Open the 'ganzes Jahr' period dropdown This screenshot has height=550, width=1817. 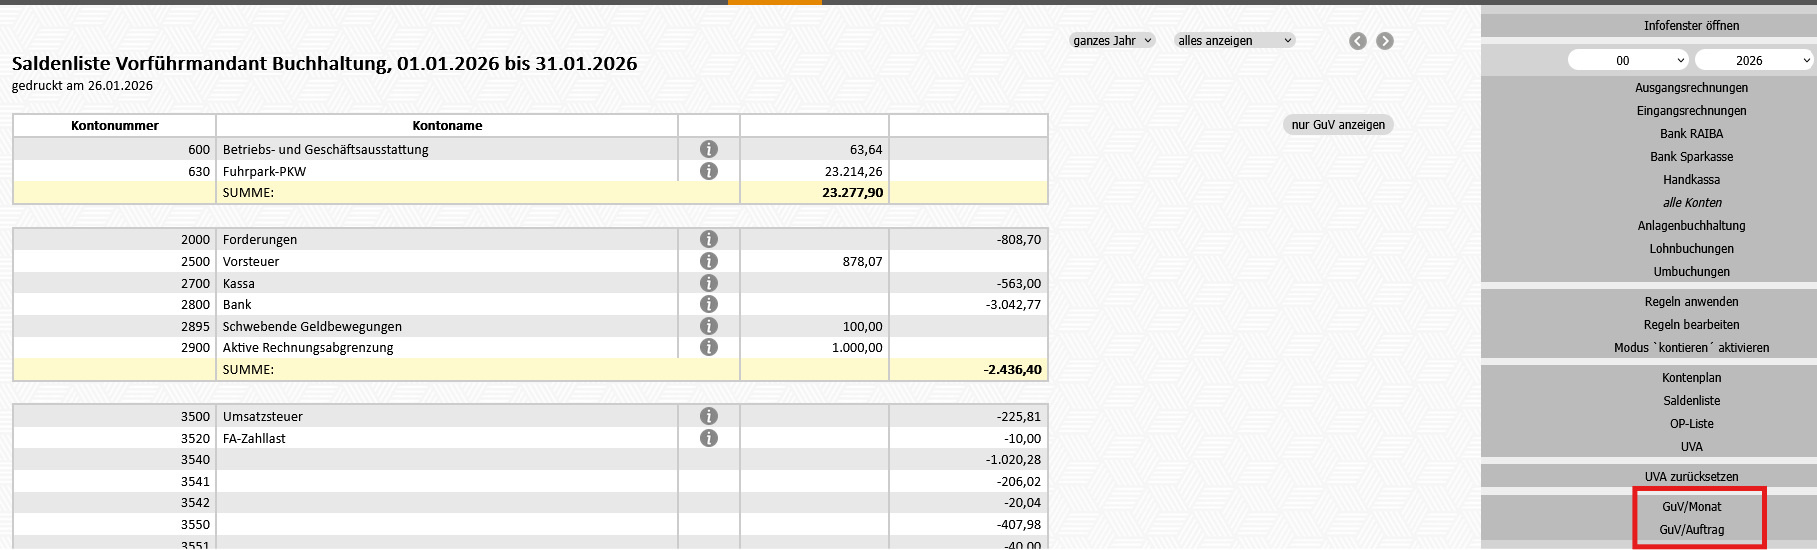point(1112,41)
